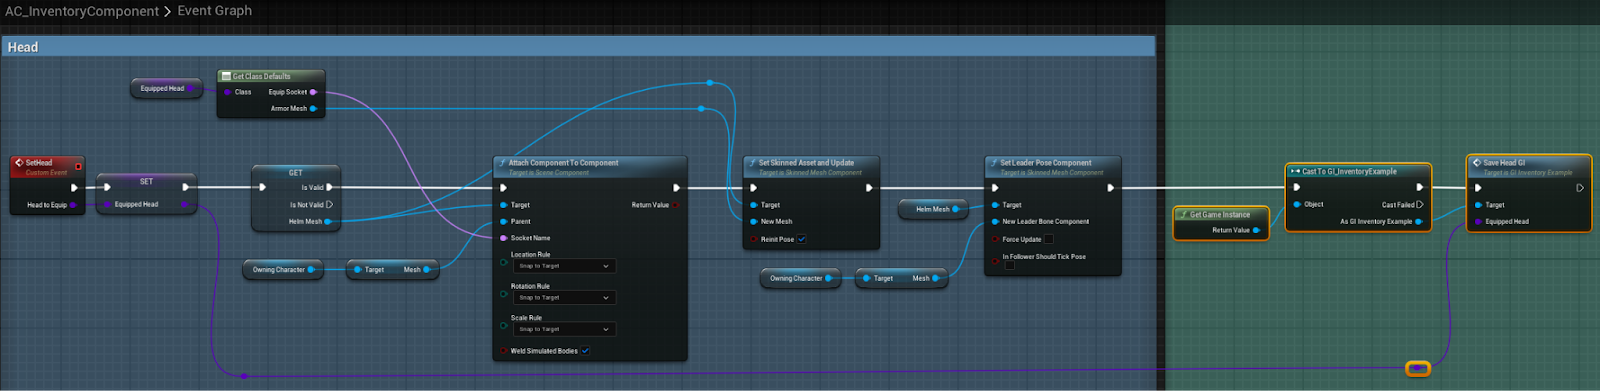1600x391 pixels.
Task: Open the Location Rule dropdown
Action: click(565, 266)
